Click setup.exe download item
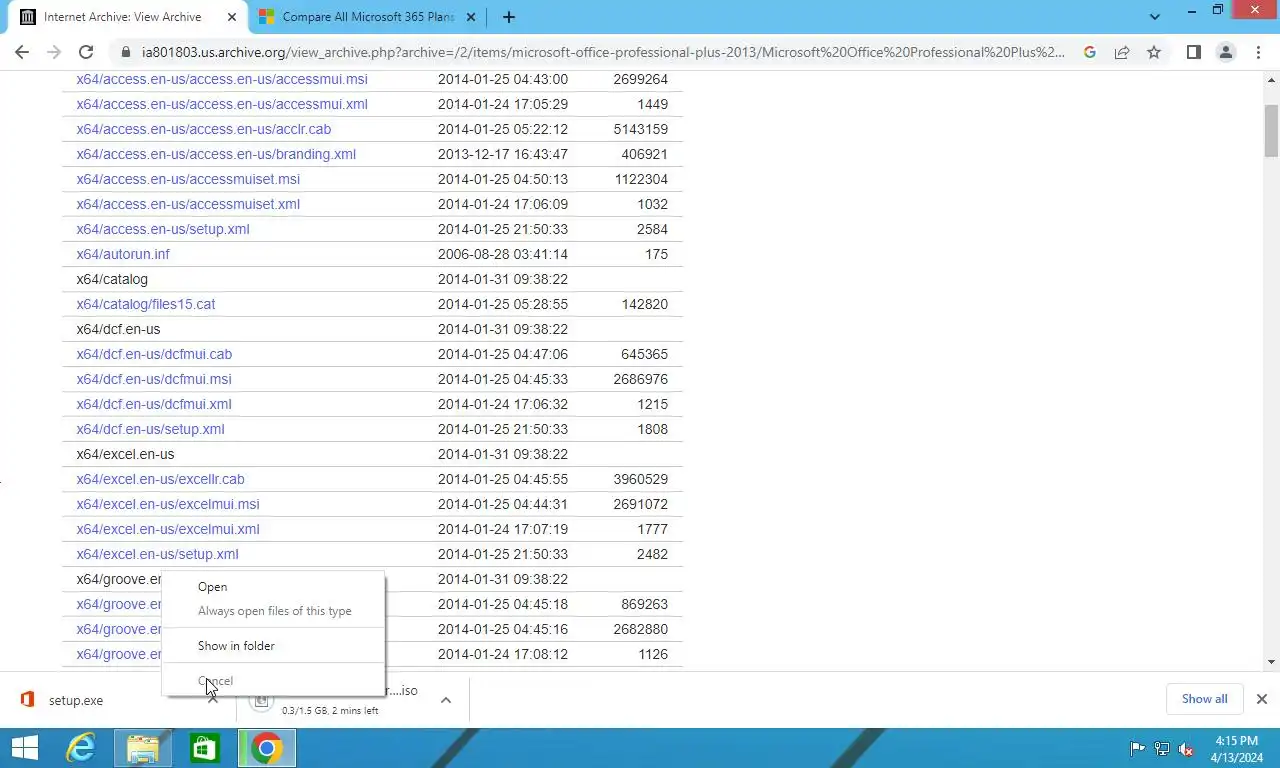Image resolution: width=1280 pixels, height=768 pixels. [76, 700]
